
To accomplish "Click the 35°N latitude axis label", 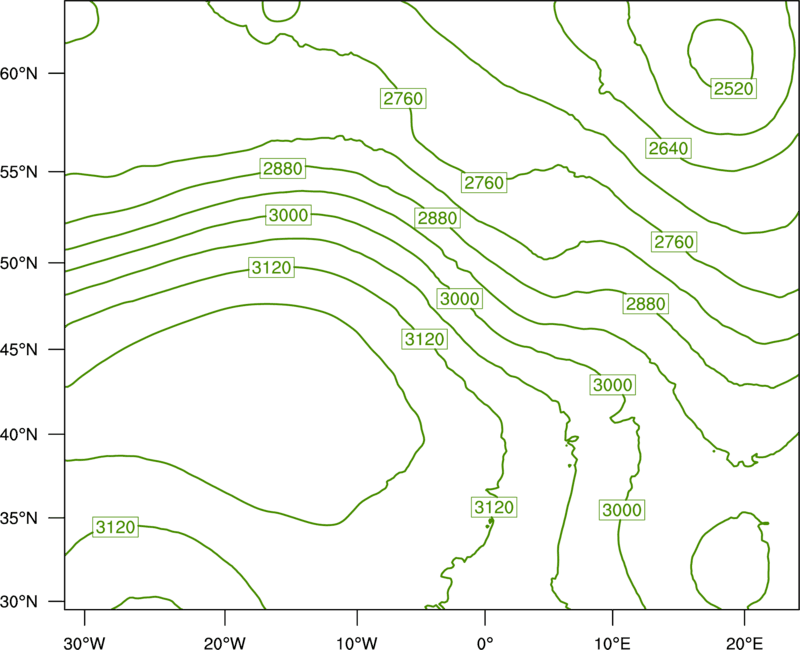I will pyautogui.click(x=19, y=518).
